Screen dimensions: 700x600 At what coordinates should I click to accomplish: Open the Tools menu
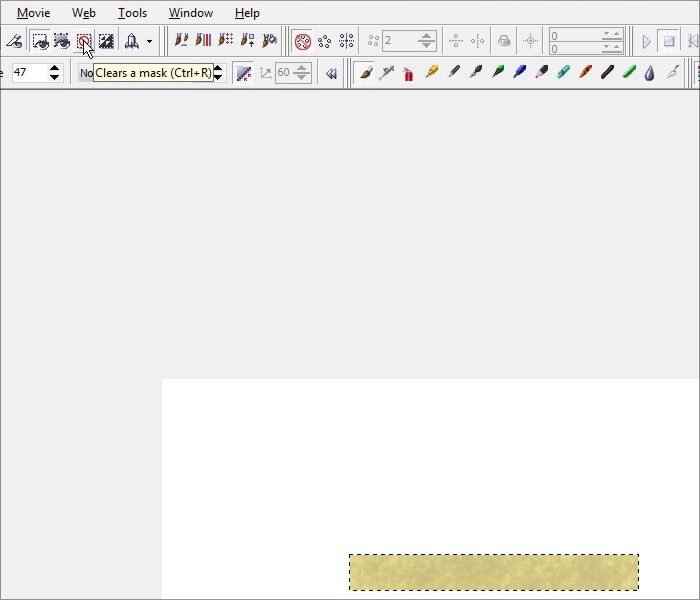[132, 13]
